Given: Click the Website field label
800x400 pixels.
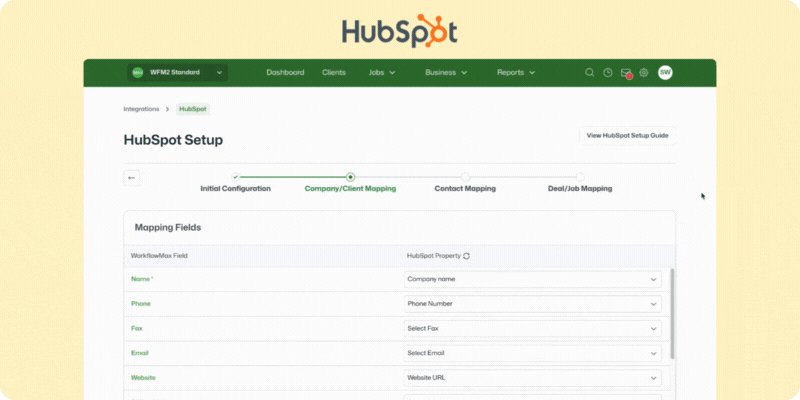Looking at the screenshot, I should (x=143, y=378).
